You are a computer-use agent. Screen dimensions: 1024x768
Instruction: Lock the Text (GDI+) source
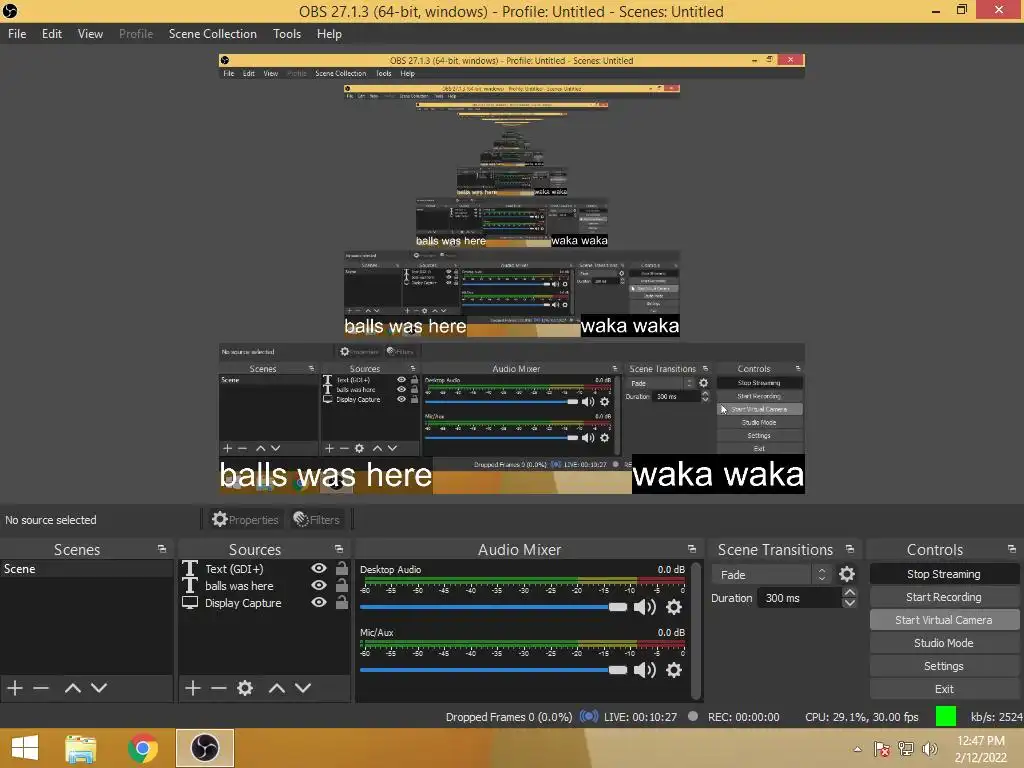[342, 568]
